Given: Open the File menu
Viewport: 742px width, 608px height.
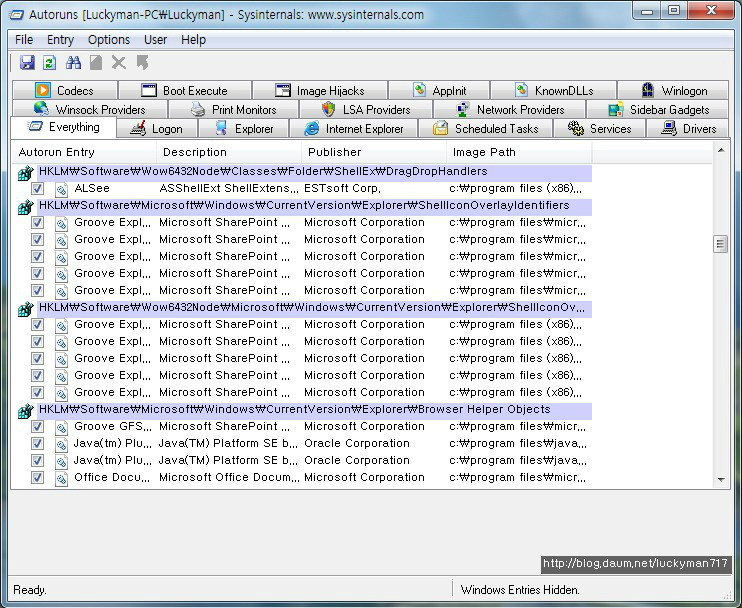Looking at the screenshot, I should [x=24, y=40].
